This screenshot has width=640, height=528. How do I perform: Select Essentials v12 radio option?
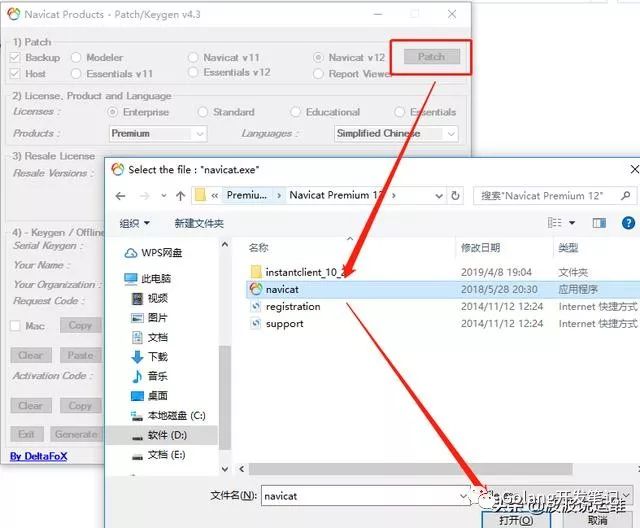pyautogui.click(x=193, y=72)
